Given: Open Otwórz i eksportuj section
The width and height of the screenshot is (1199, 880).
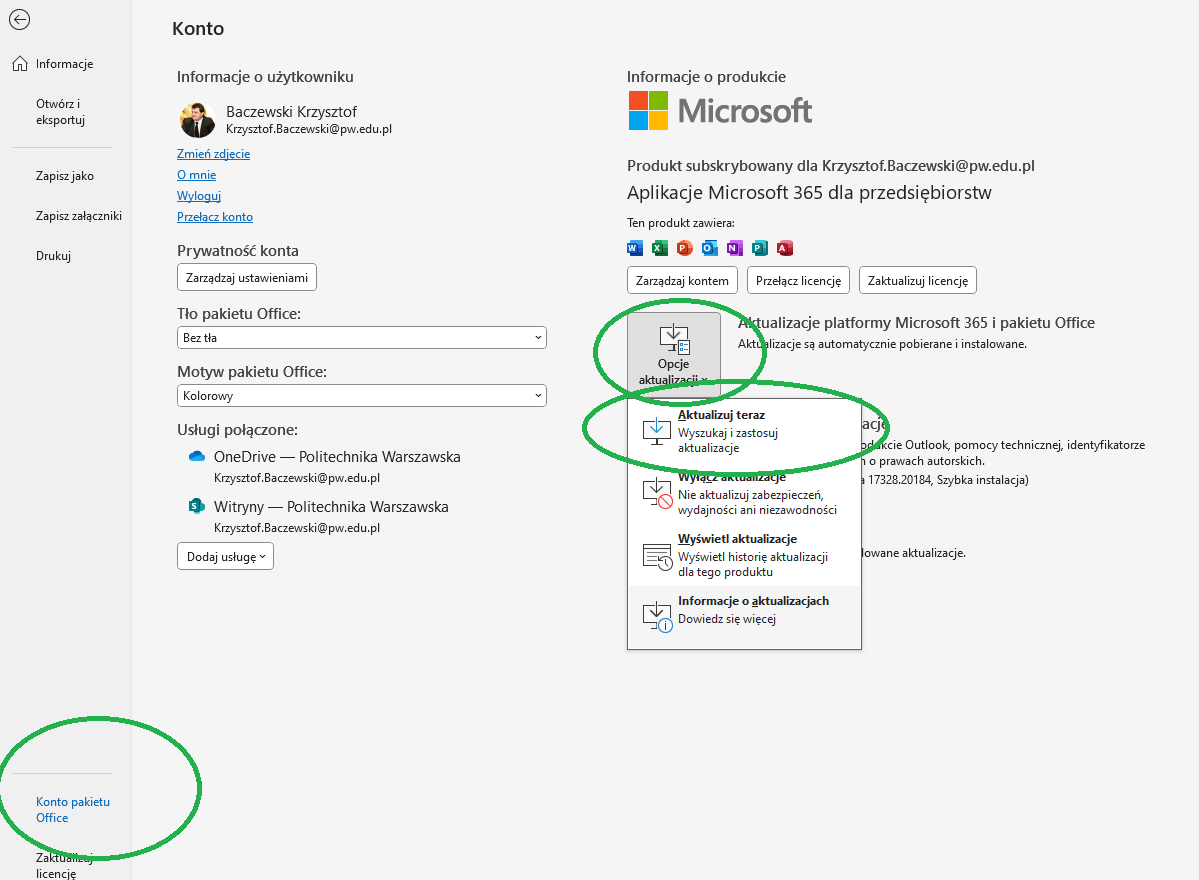Looking at the screenshot, I should pyautogui.click(x=60, y=112).
